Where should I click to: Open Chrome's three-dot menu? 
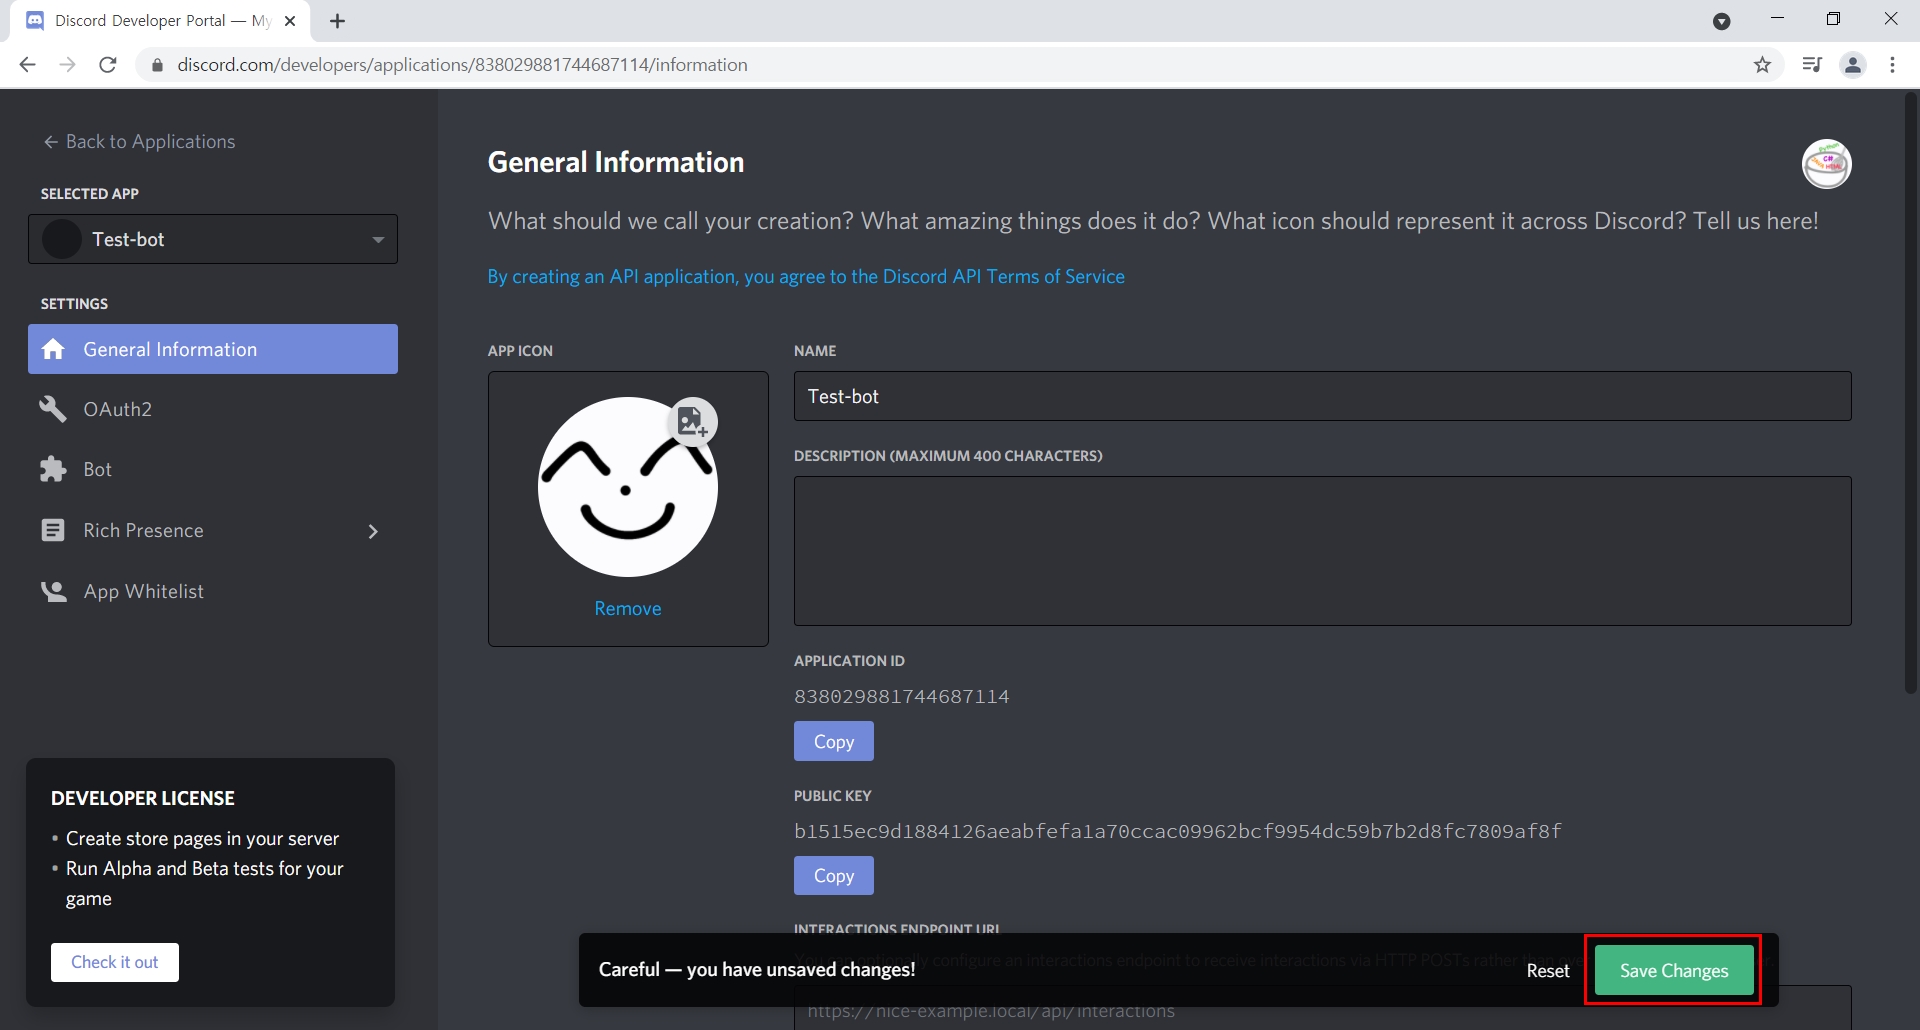(x=1892, y=65)
